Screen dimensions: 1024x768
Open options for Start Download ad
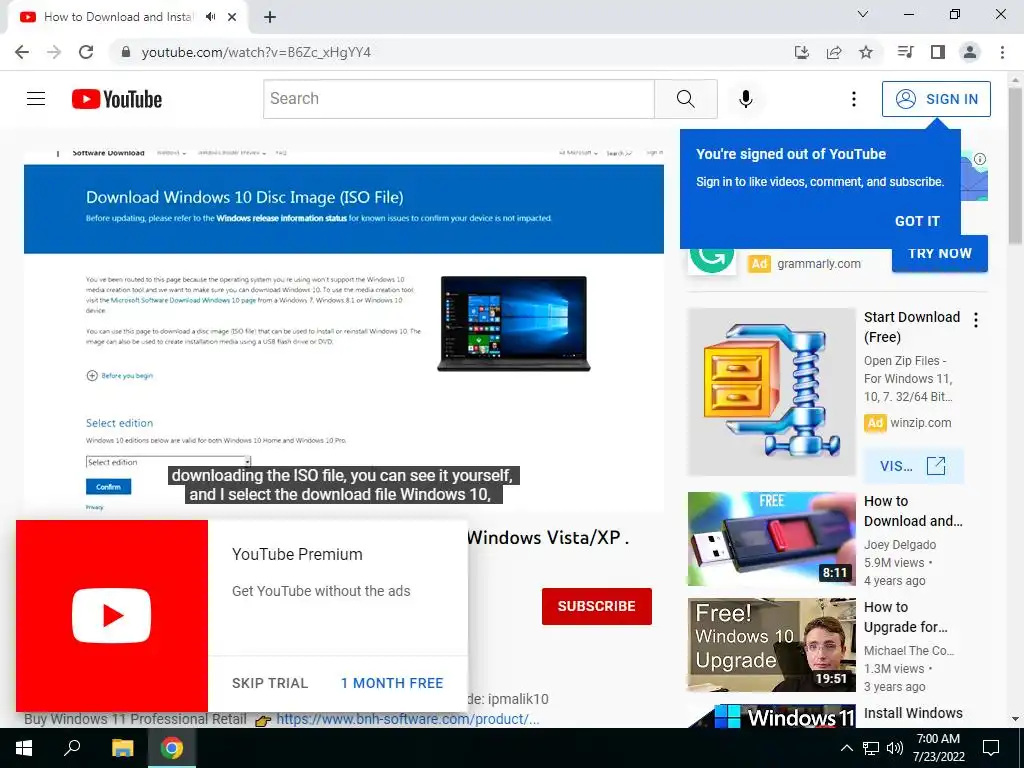(976, 320)
